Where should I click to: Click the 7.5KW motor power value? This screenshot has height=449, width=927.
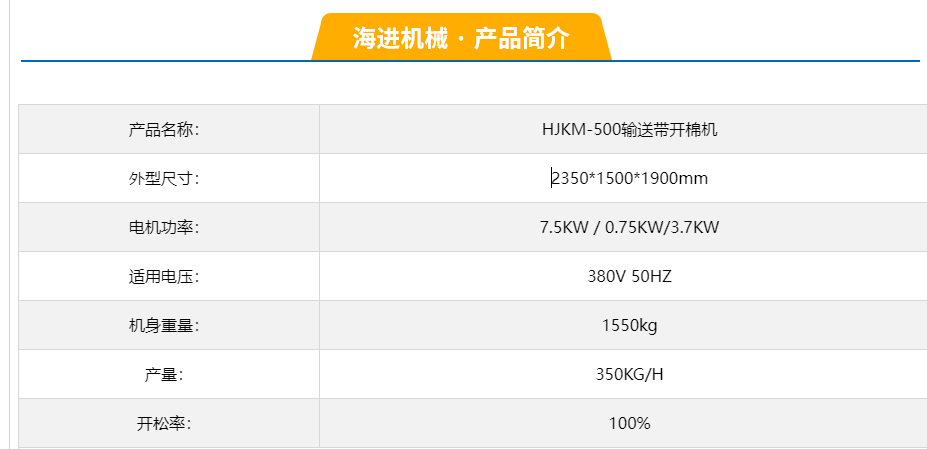coord(564,227)
